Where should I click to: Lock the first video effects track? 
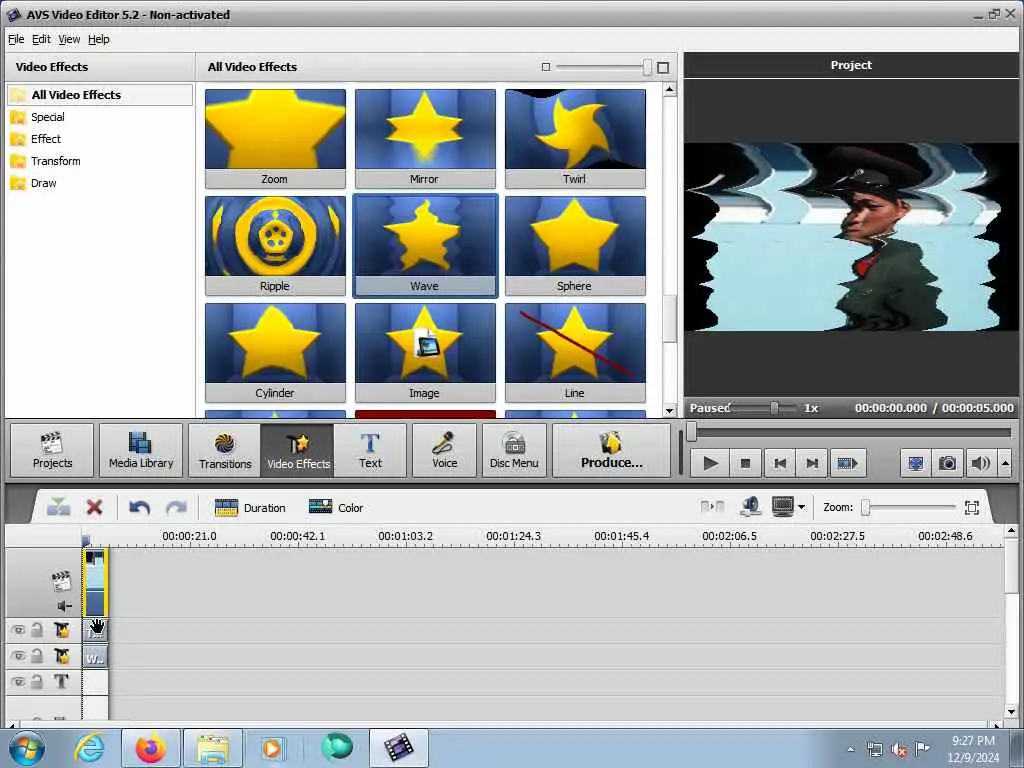coord(37,630)
